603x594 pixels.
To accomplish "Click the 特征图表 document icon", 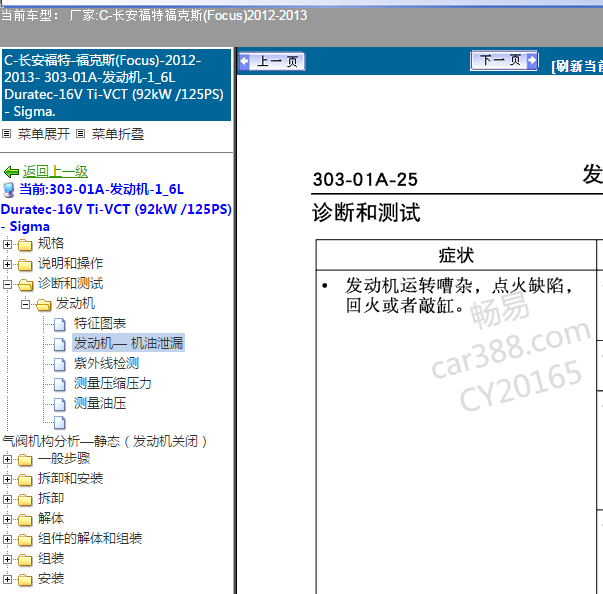I will pos(60,324).
